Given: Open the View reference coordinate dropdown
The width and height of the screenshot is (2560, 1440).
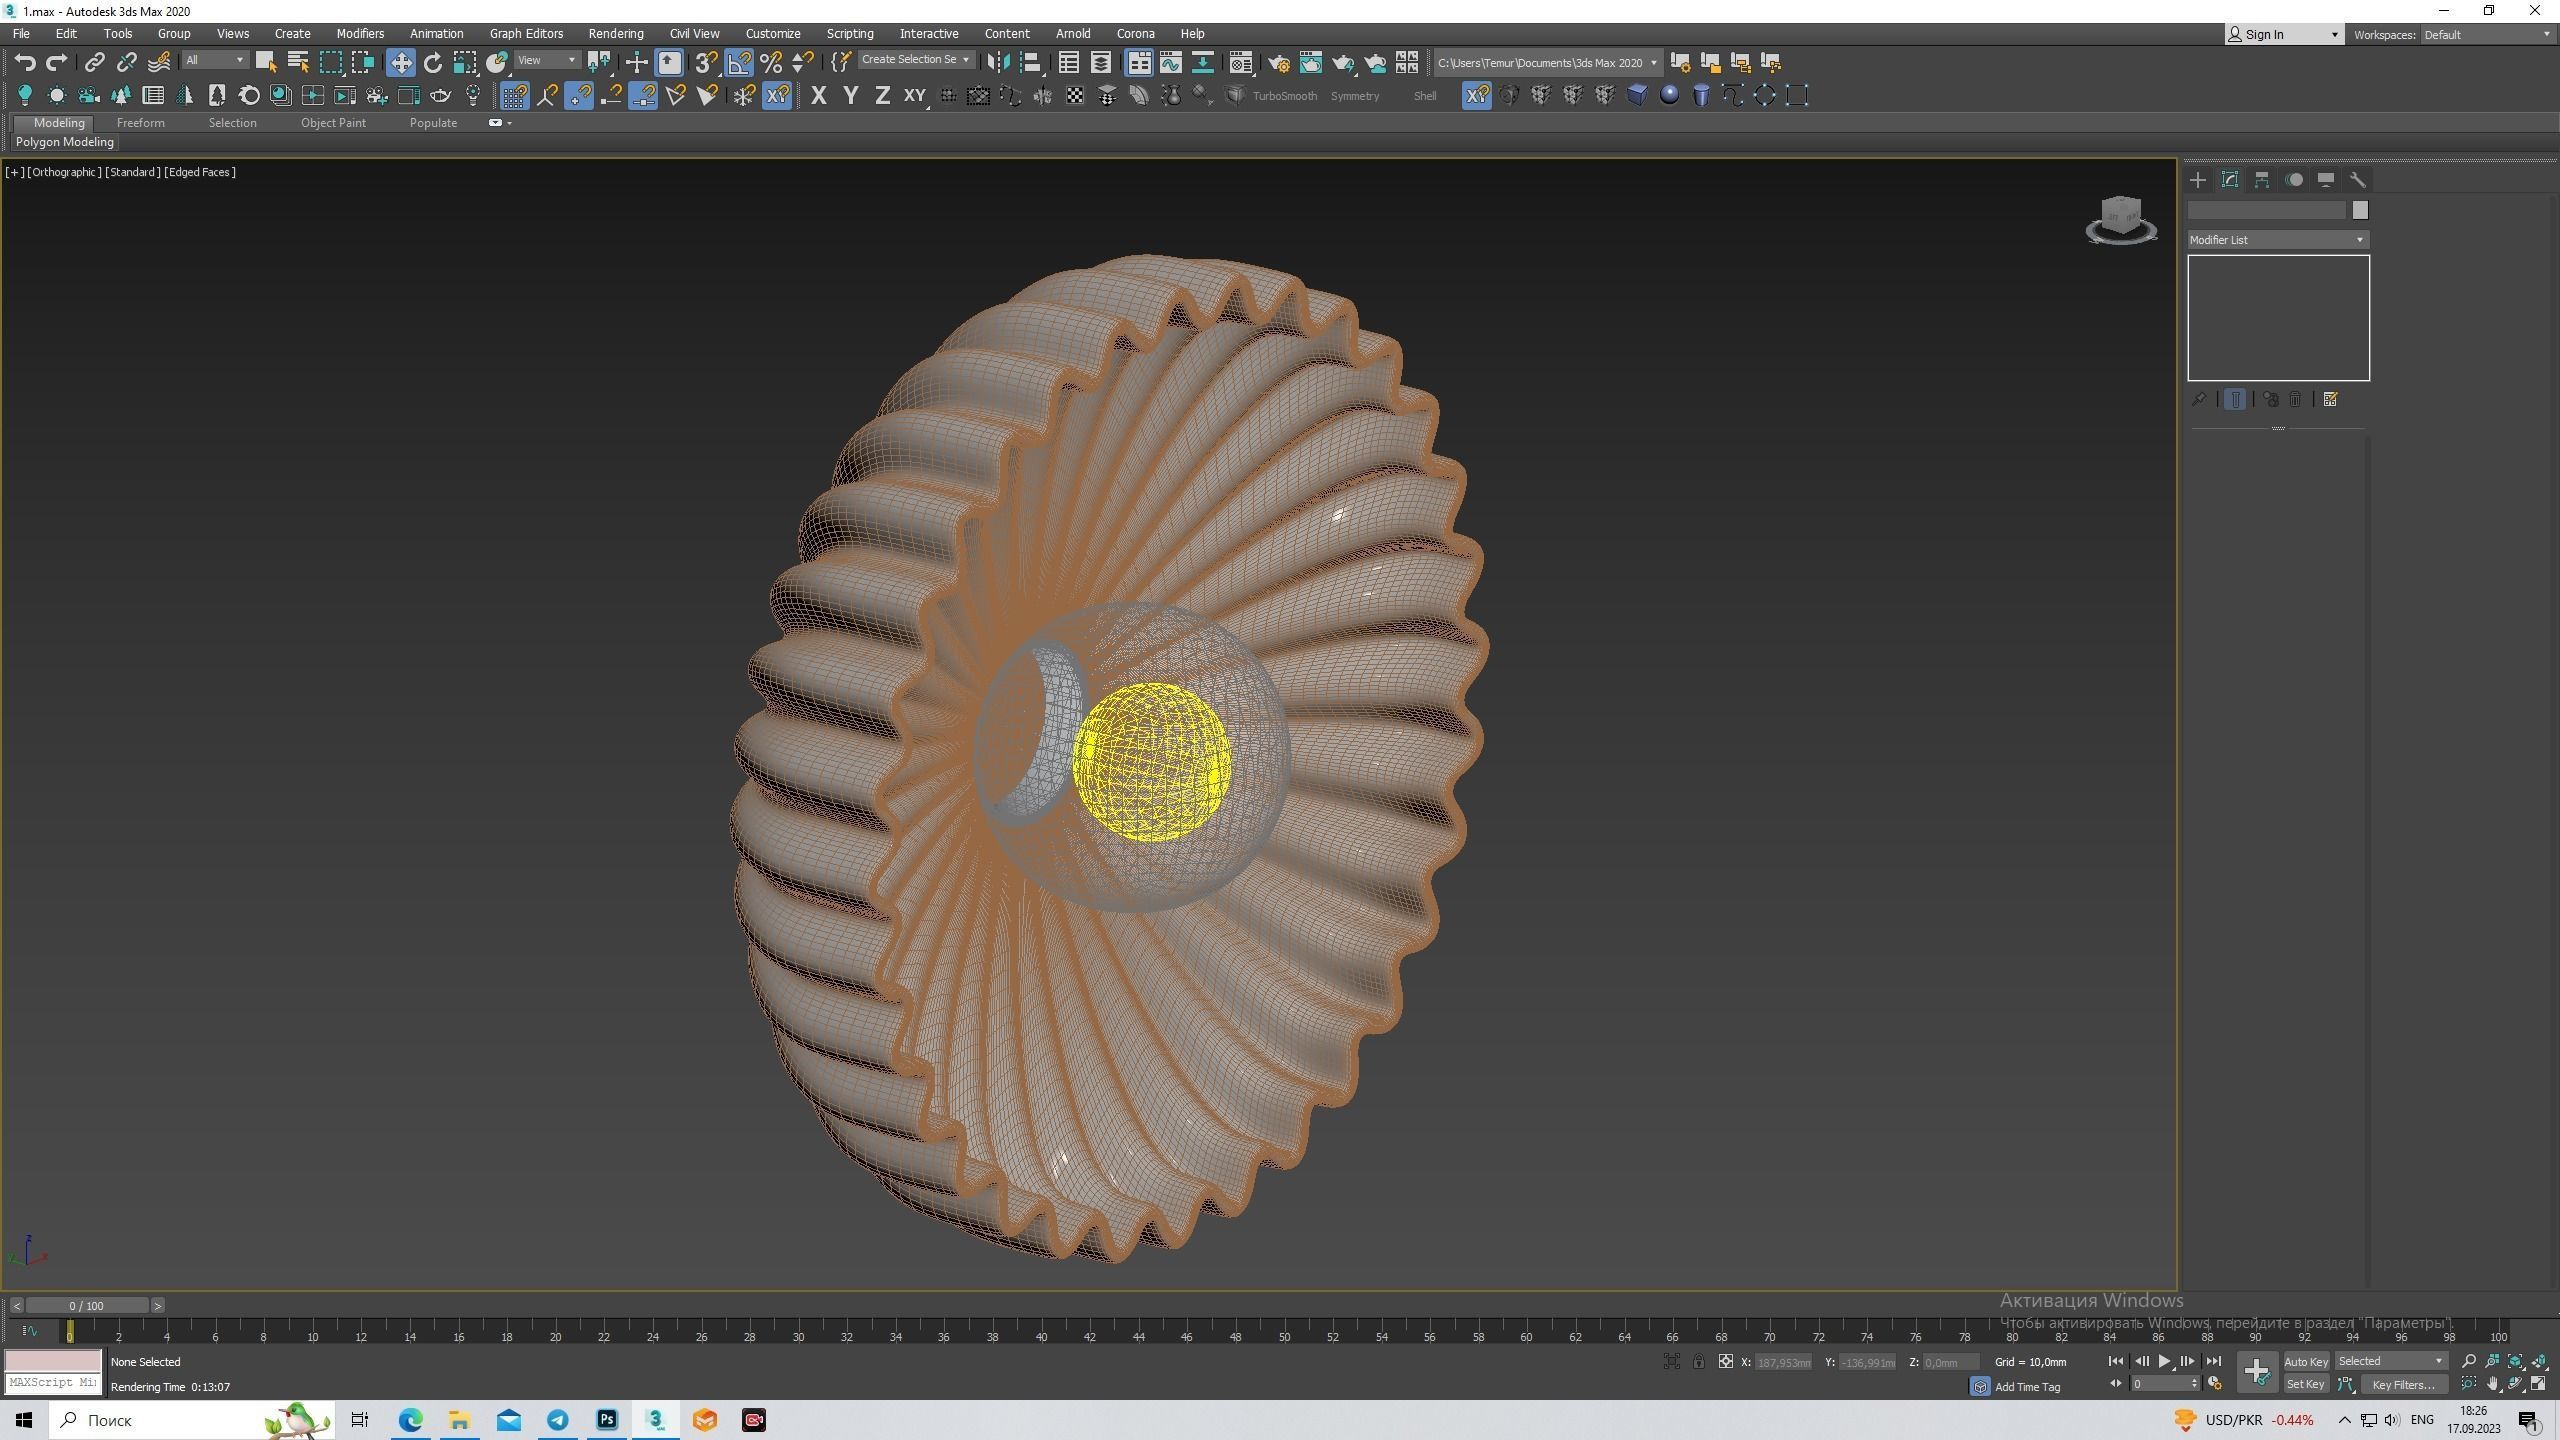Looking at the screenshot, I should coord(547,61).
